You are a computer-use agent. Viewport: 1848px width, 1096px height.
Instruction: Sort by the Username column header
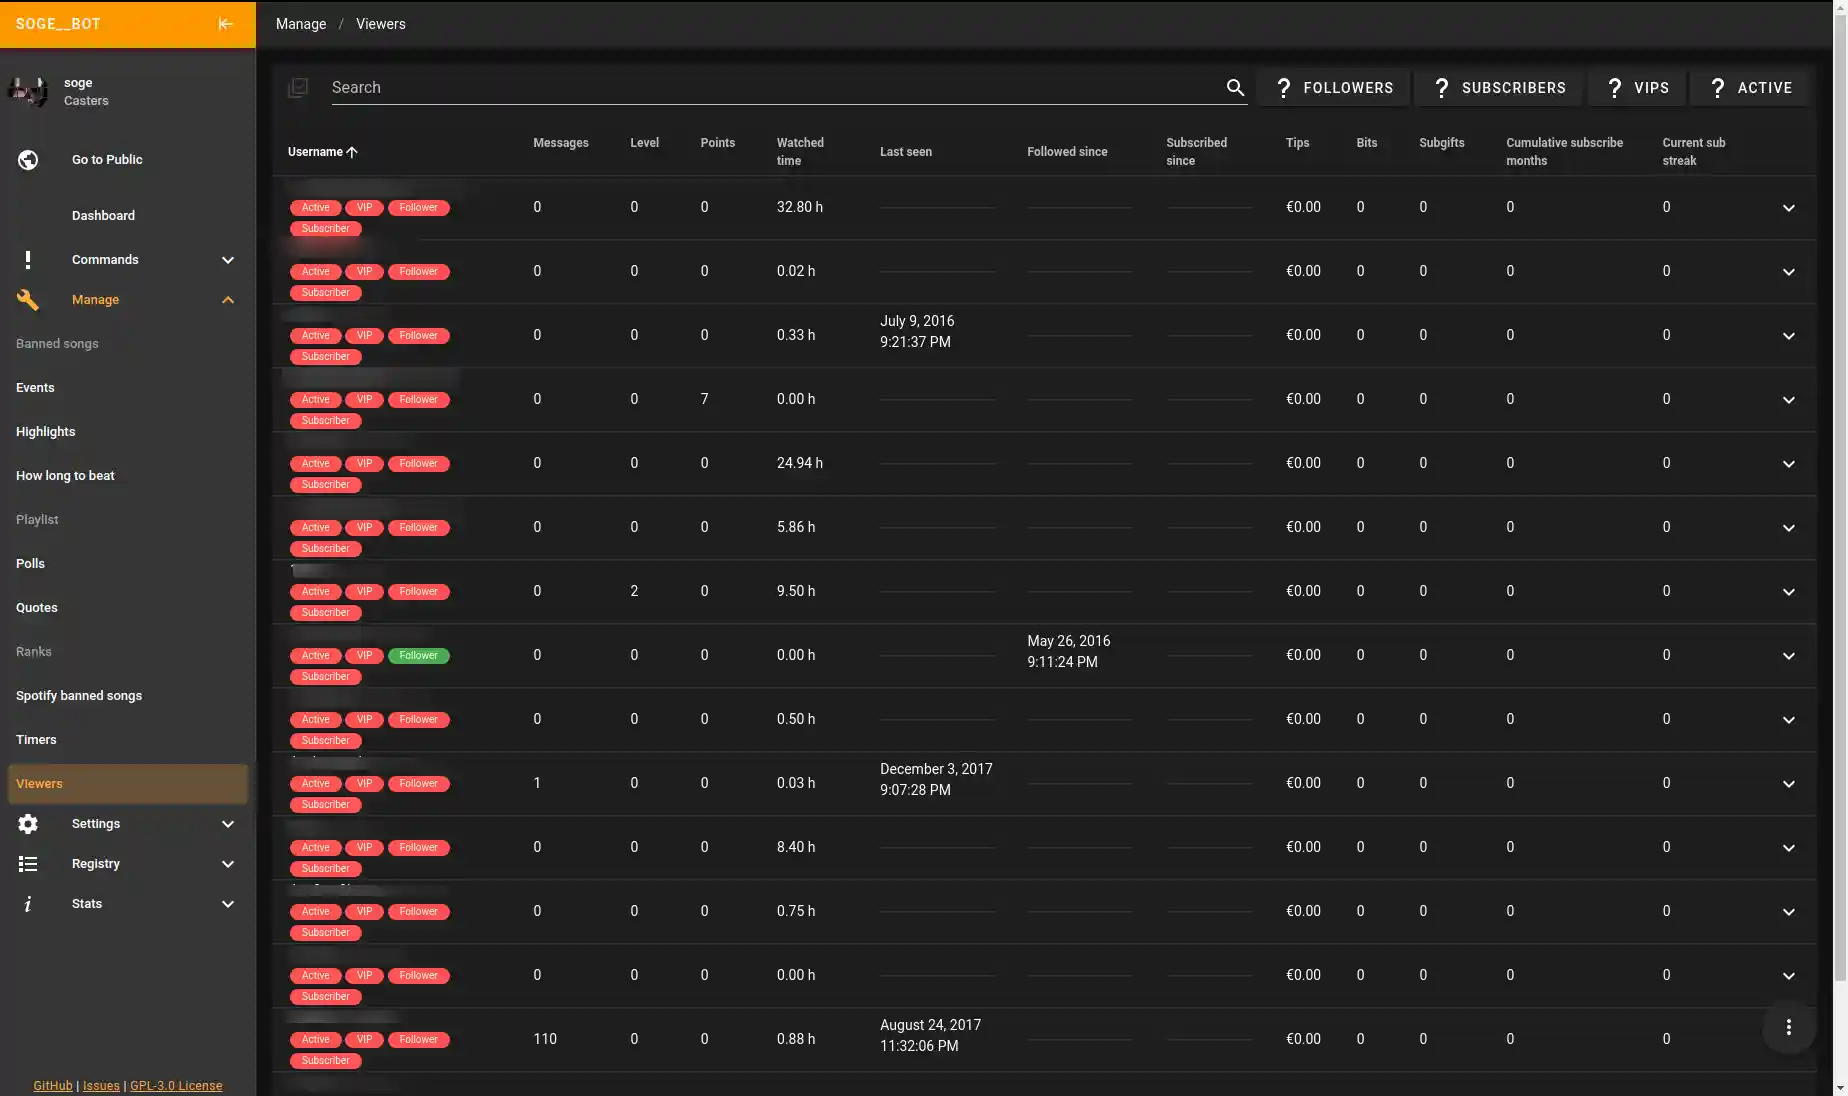[x=316, y=152]
